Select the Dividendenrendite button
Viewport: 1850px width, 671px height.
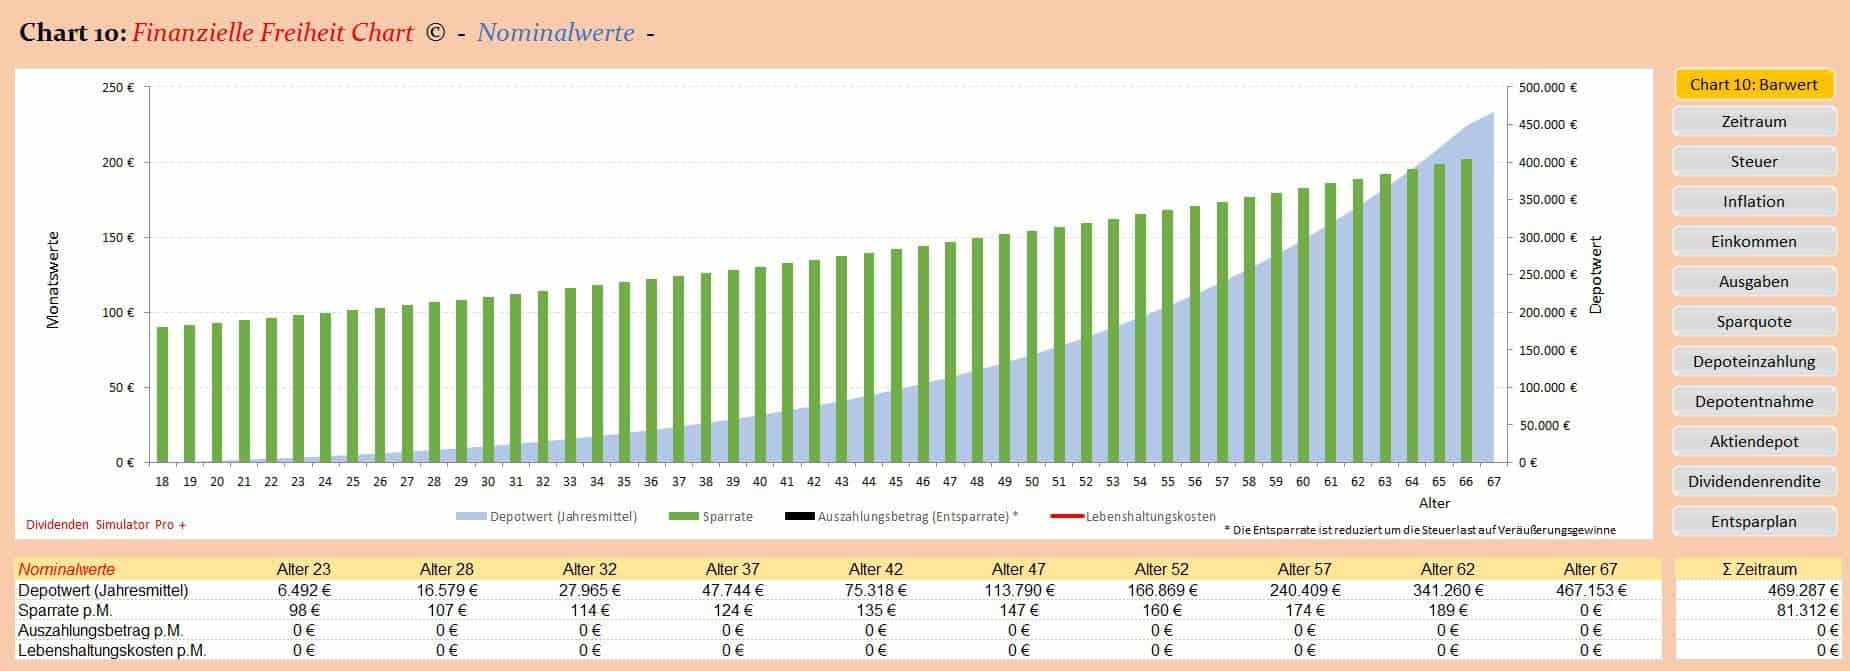coord(1753,482)
